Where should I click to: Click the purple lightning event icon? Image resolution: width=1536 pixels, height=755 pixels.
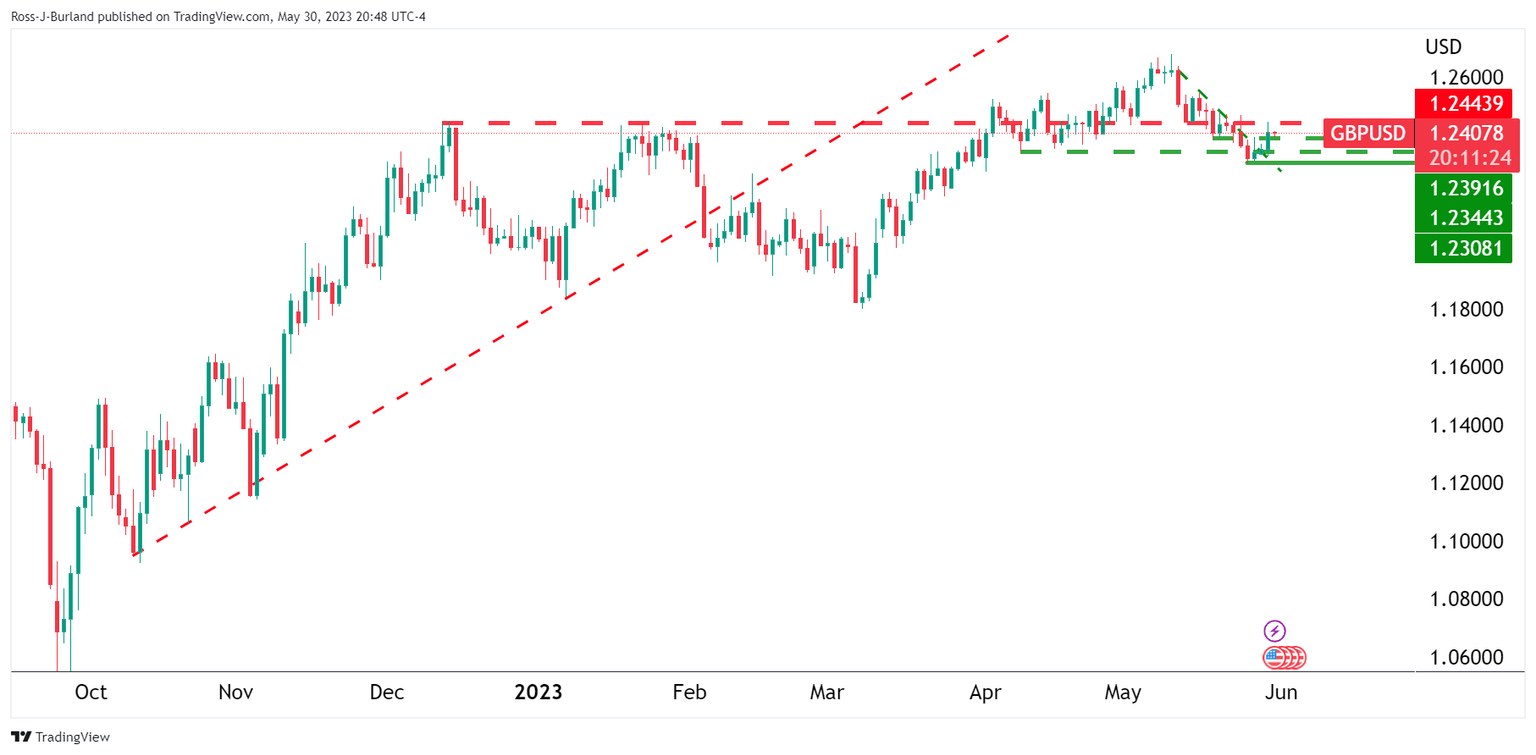click(1275, 631)
